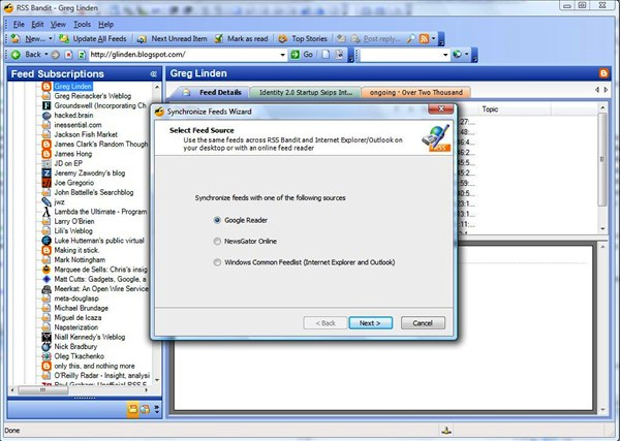
Task: Select the NewsGator Online radio button
Action: pos(217,241)
